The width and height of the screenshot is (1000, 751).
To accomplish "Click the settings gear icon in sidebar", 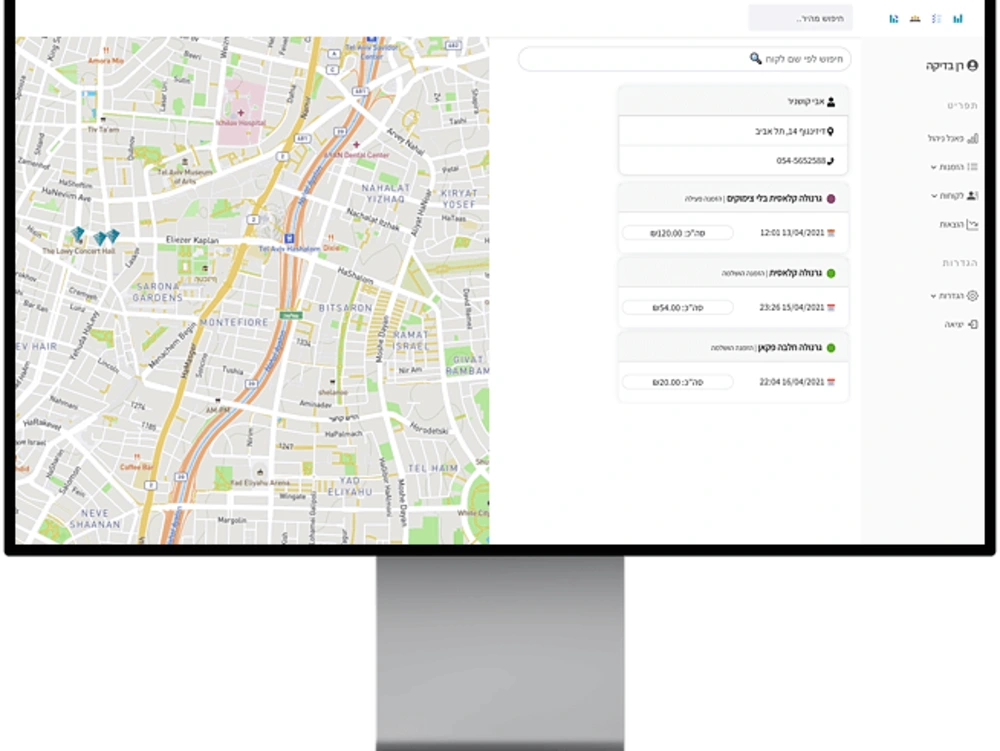I will (x=973, y=296).
